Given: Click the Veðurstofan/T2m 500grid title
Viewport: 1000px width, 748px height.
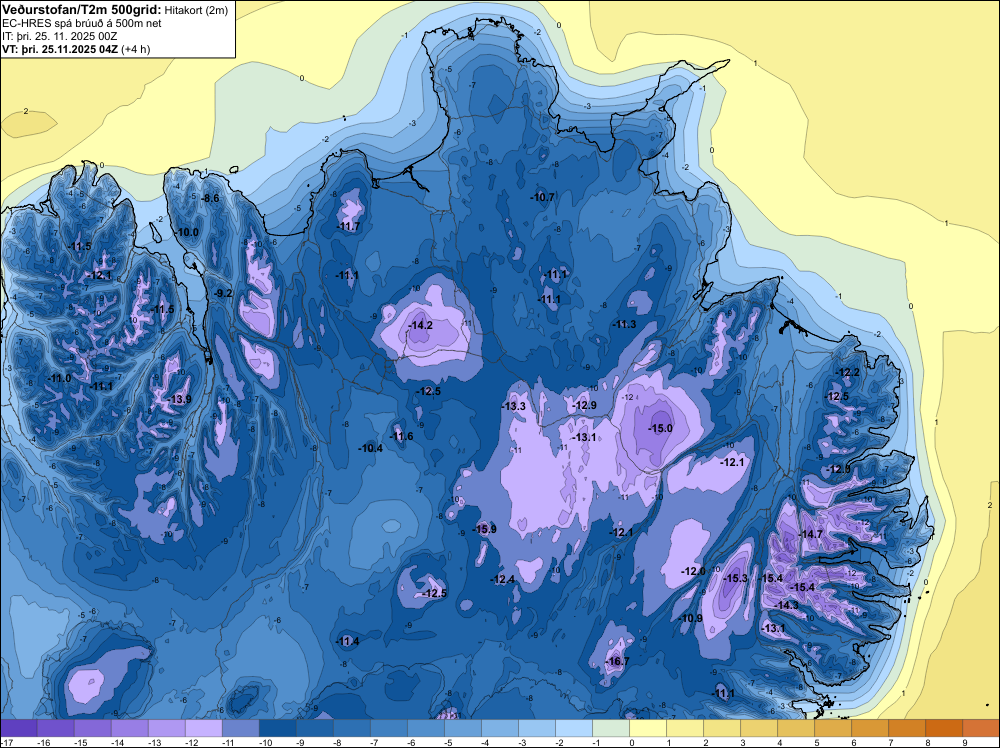Looking at the screenshot, I should click(82, 9).
